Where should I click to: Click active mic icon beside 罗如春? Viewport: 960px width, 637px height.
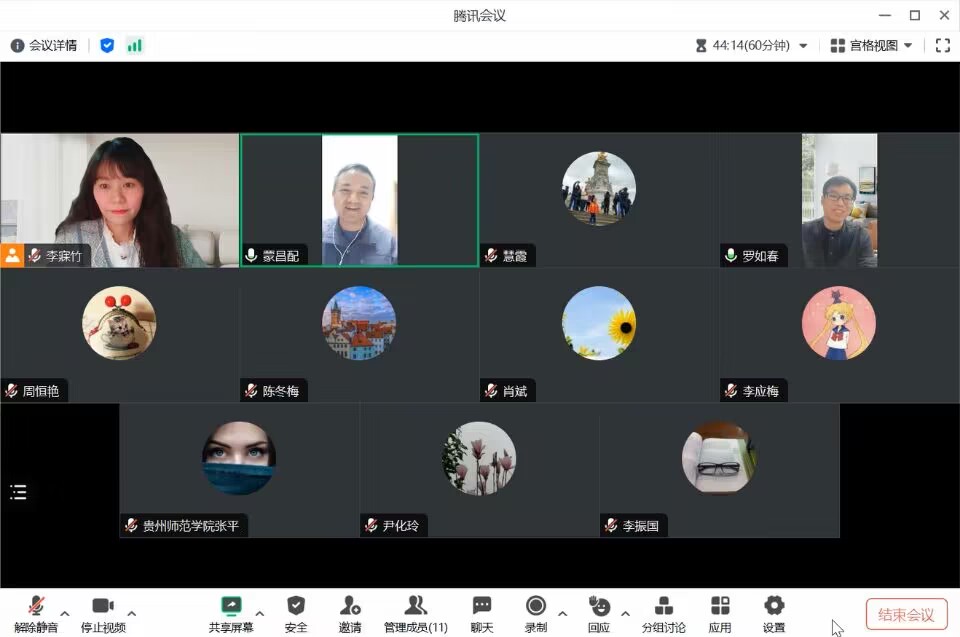[730, 255]
